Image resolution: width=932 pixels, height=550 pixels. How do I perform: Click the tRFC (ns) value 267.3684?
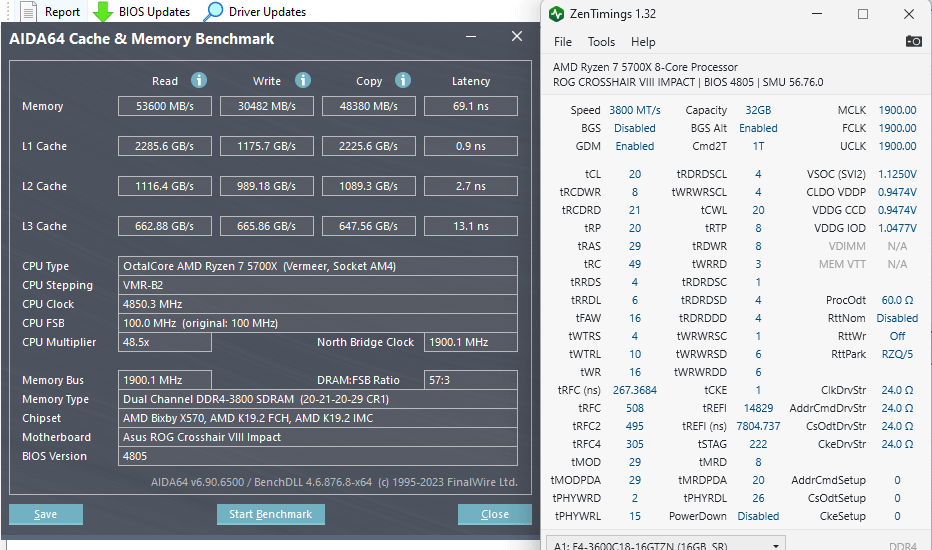(635, 390)
